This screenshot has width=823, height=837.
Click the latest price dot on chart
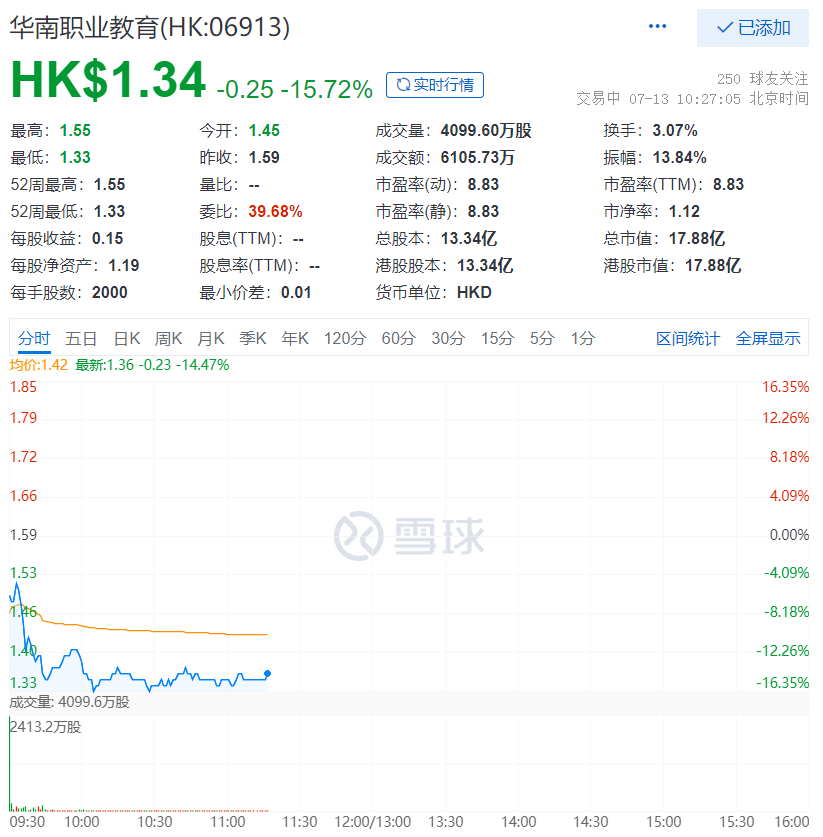pos(267,674)
